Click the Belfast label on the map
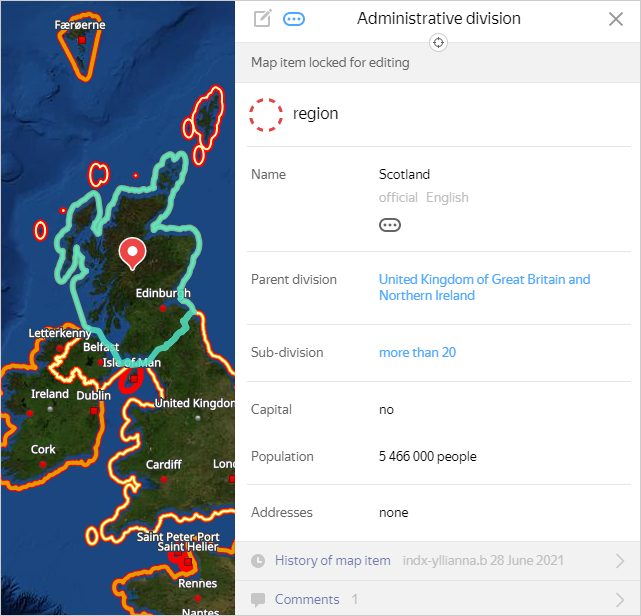Viewport: 641px width, 616px height. 101,347
